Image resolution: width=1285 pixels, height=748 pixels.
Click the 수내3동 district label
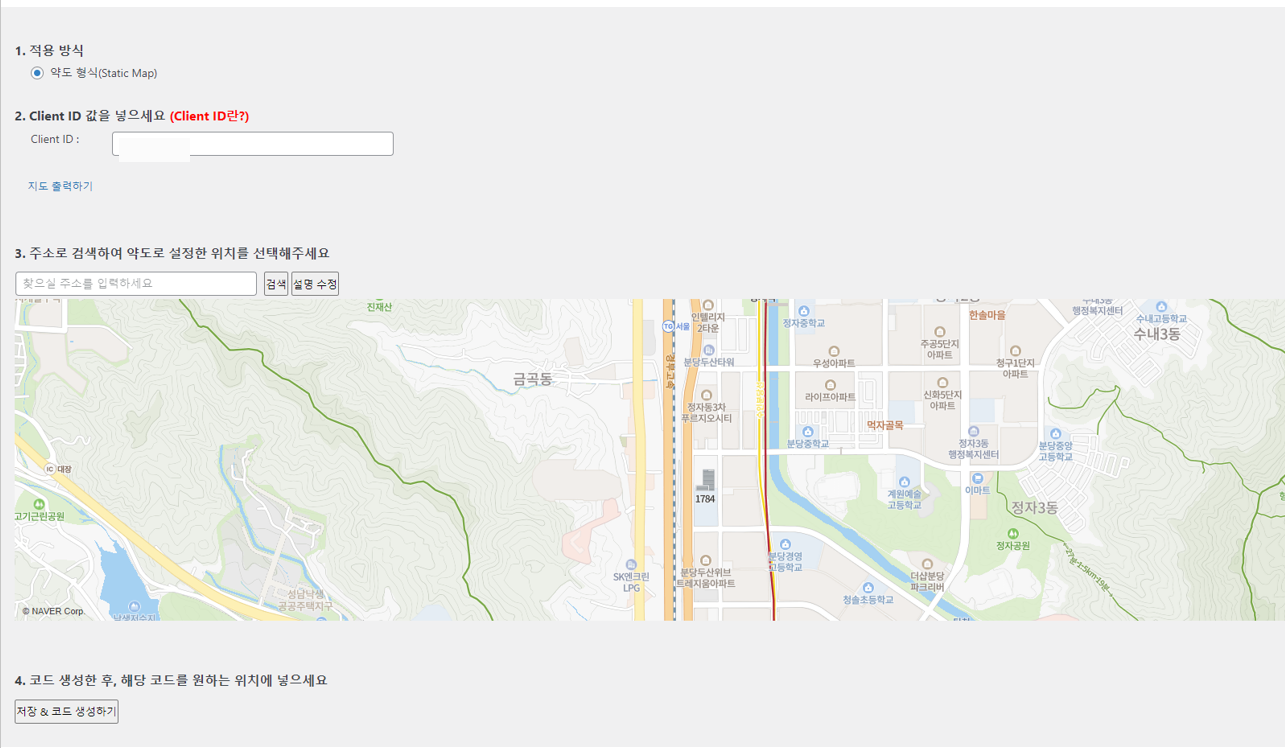(1156, 334)
